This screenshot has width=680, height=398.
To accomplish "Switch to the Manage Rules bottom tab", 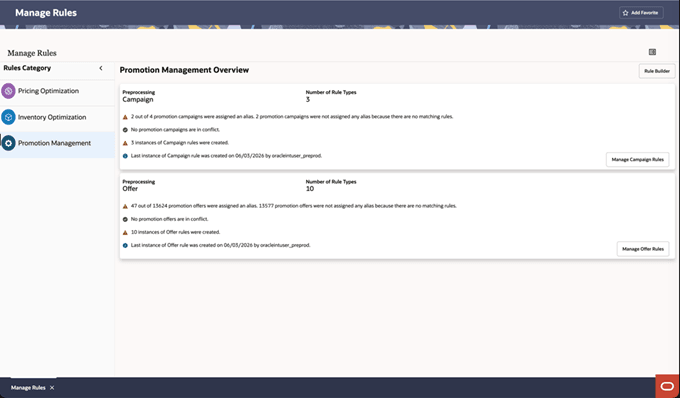I will [x=28, y=388].
